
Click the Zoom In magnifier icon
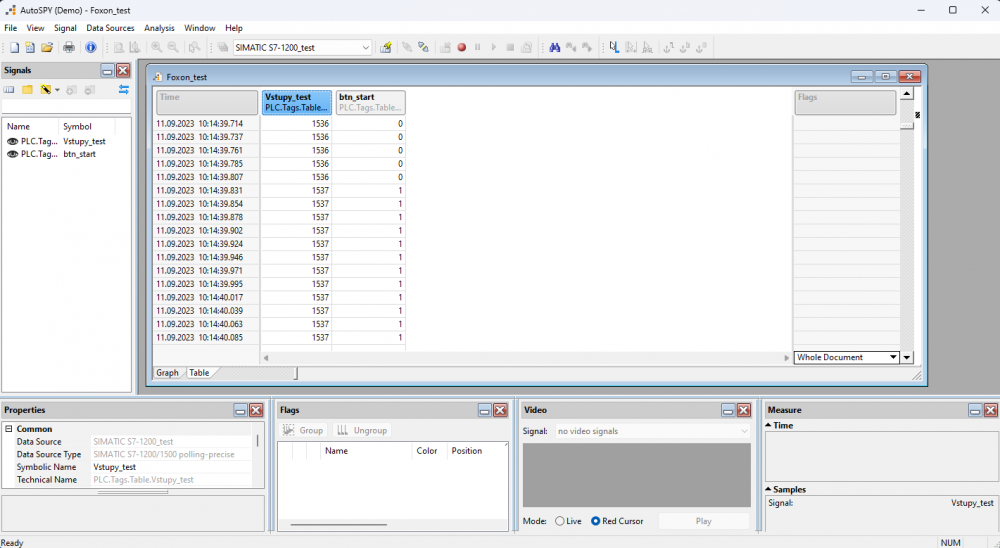pos(156,47)
